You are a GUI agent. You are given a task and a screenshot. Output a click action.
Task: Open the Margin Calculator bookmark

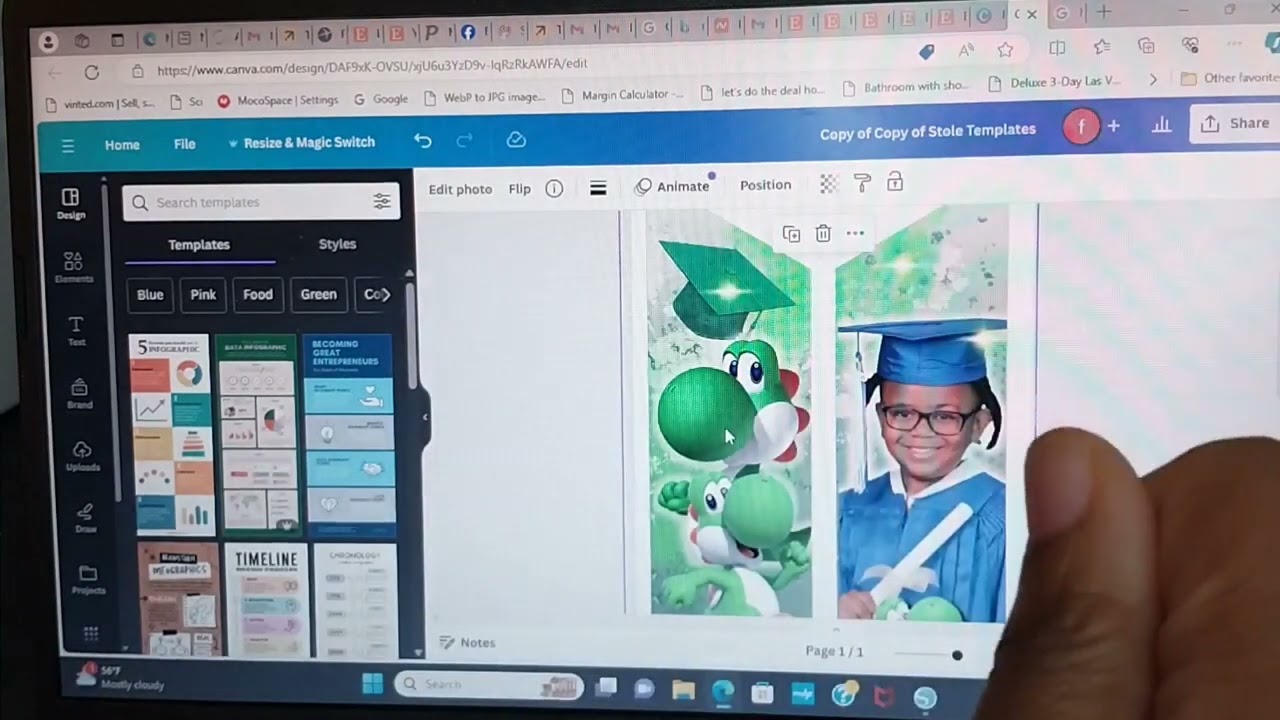click(x=622, y=95)
